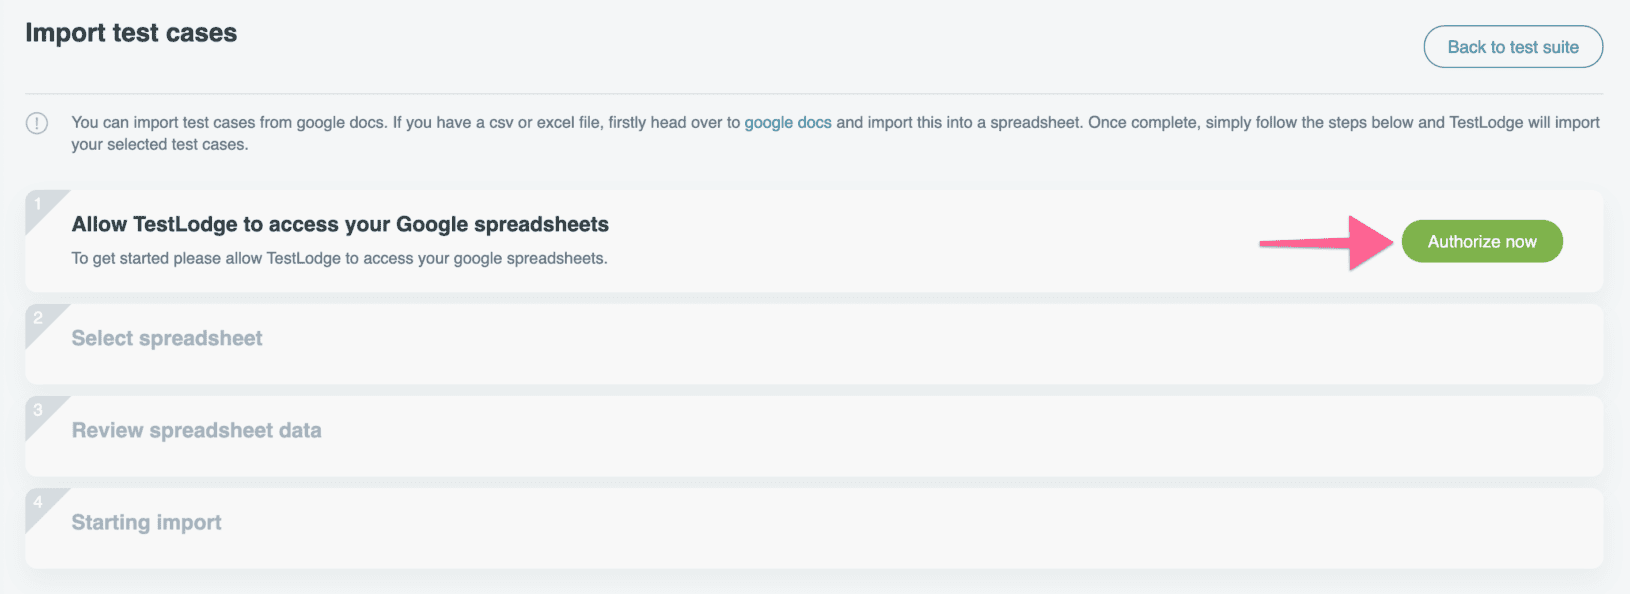Select the Import test cases heading
The height and width of the screenshot is (594, 1630).
pos(131,32)
